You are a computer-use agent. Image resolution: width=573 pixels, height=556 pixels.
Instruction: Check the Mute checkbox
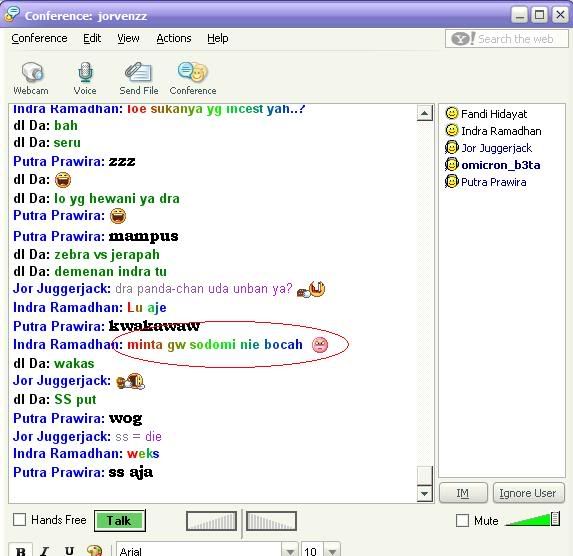[x=462, y=521]
